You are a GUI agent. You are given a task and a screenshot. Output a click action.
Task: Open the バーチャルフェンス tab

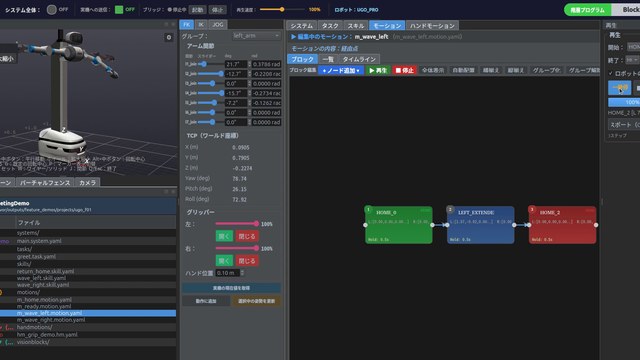click(x=45, y=182)
